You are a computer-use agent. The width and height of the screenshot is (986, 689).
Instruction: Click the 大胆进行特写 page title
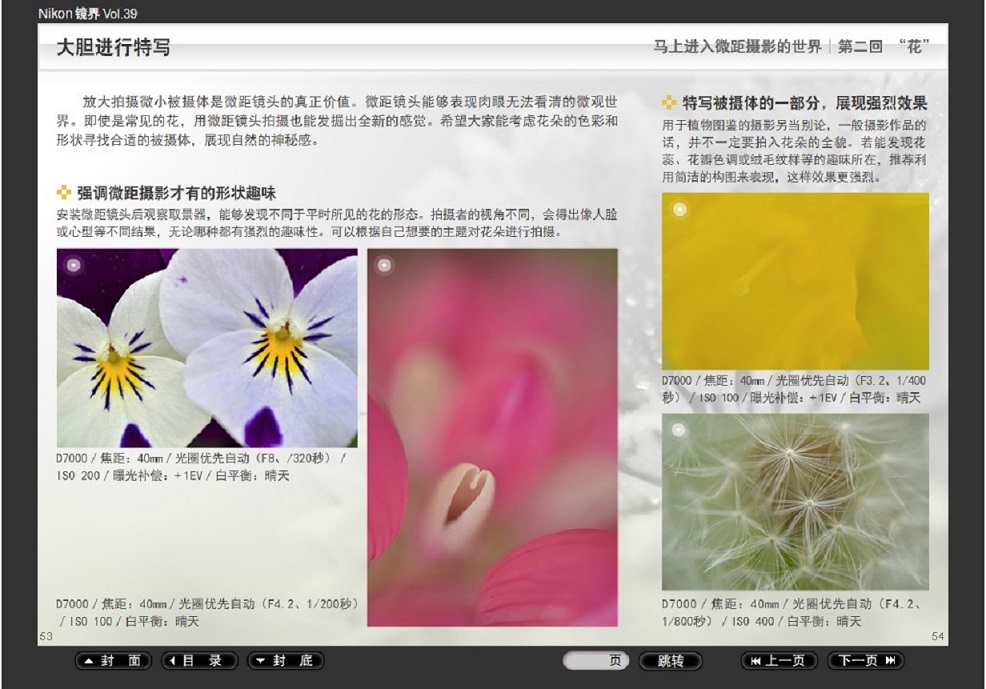(x=112, y=47)
